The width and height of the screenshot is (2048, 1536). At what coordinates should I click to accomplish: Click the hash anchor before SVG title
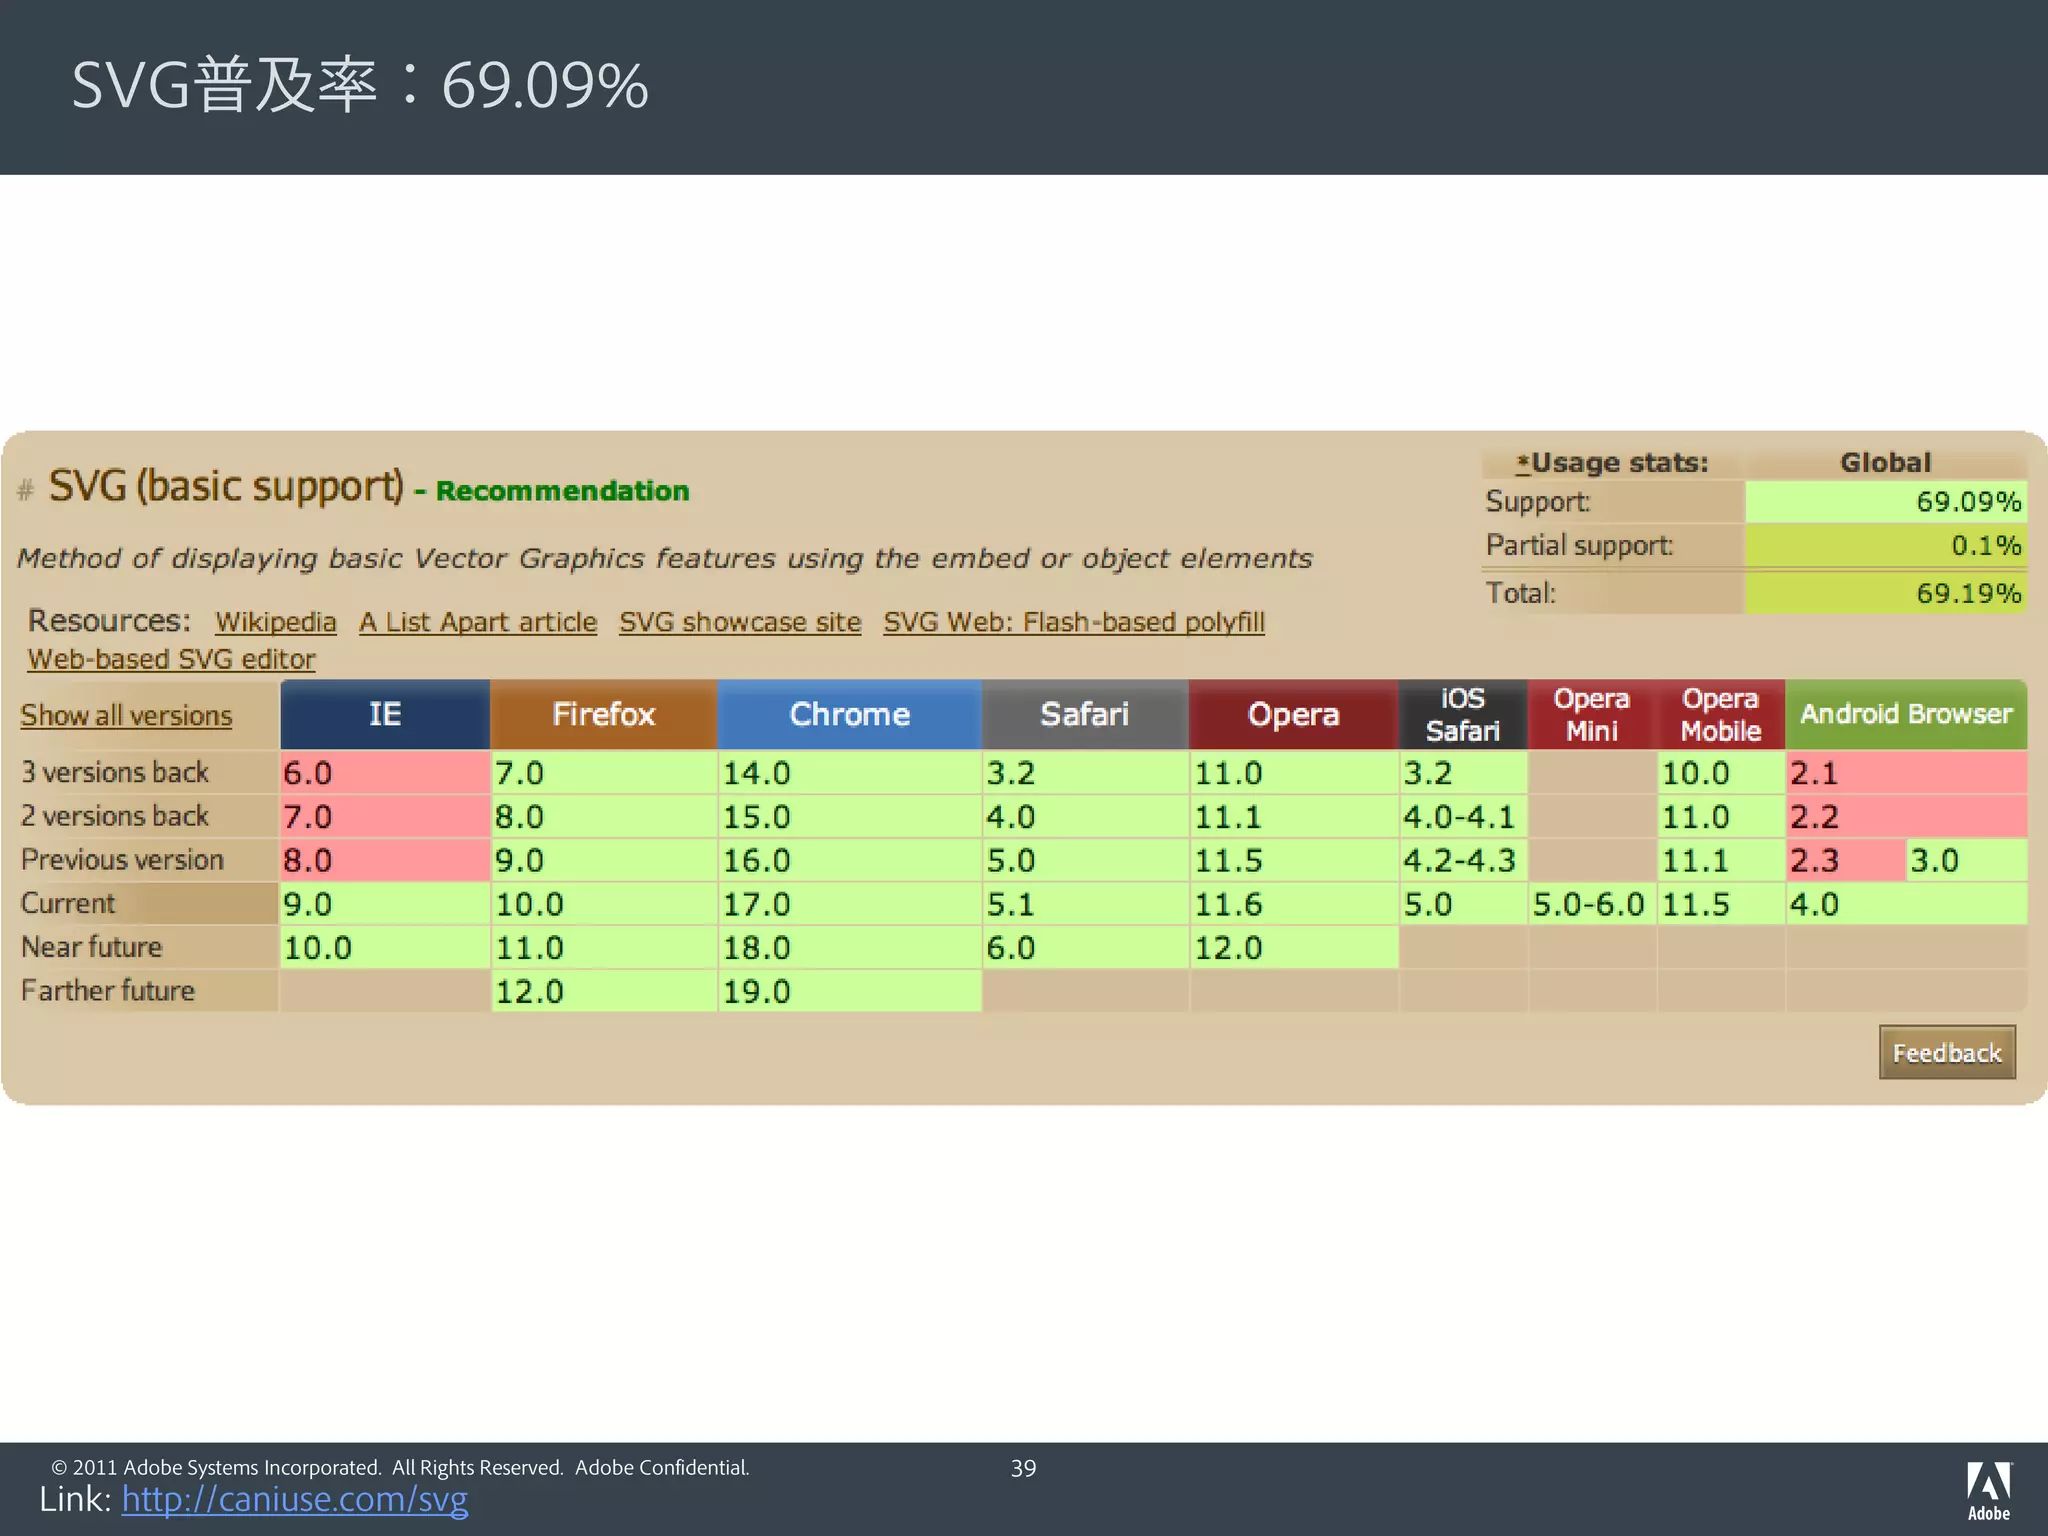click(x=26, y=490)
